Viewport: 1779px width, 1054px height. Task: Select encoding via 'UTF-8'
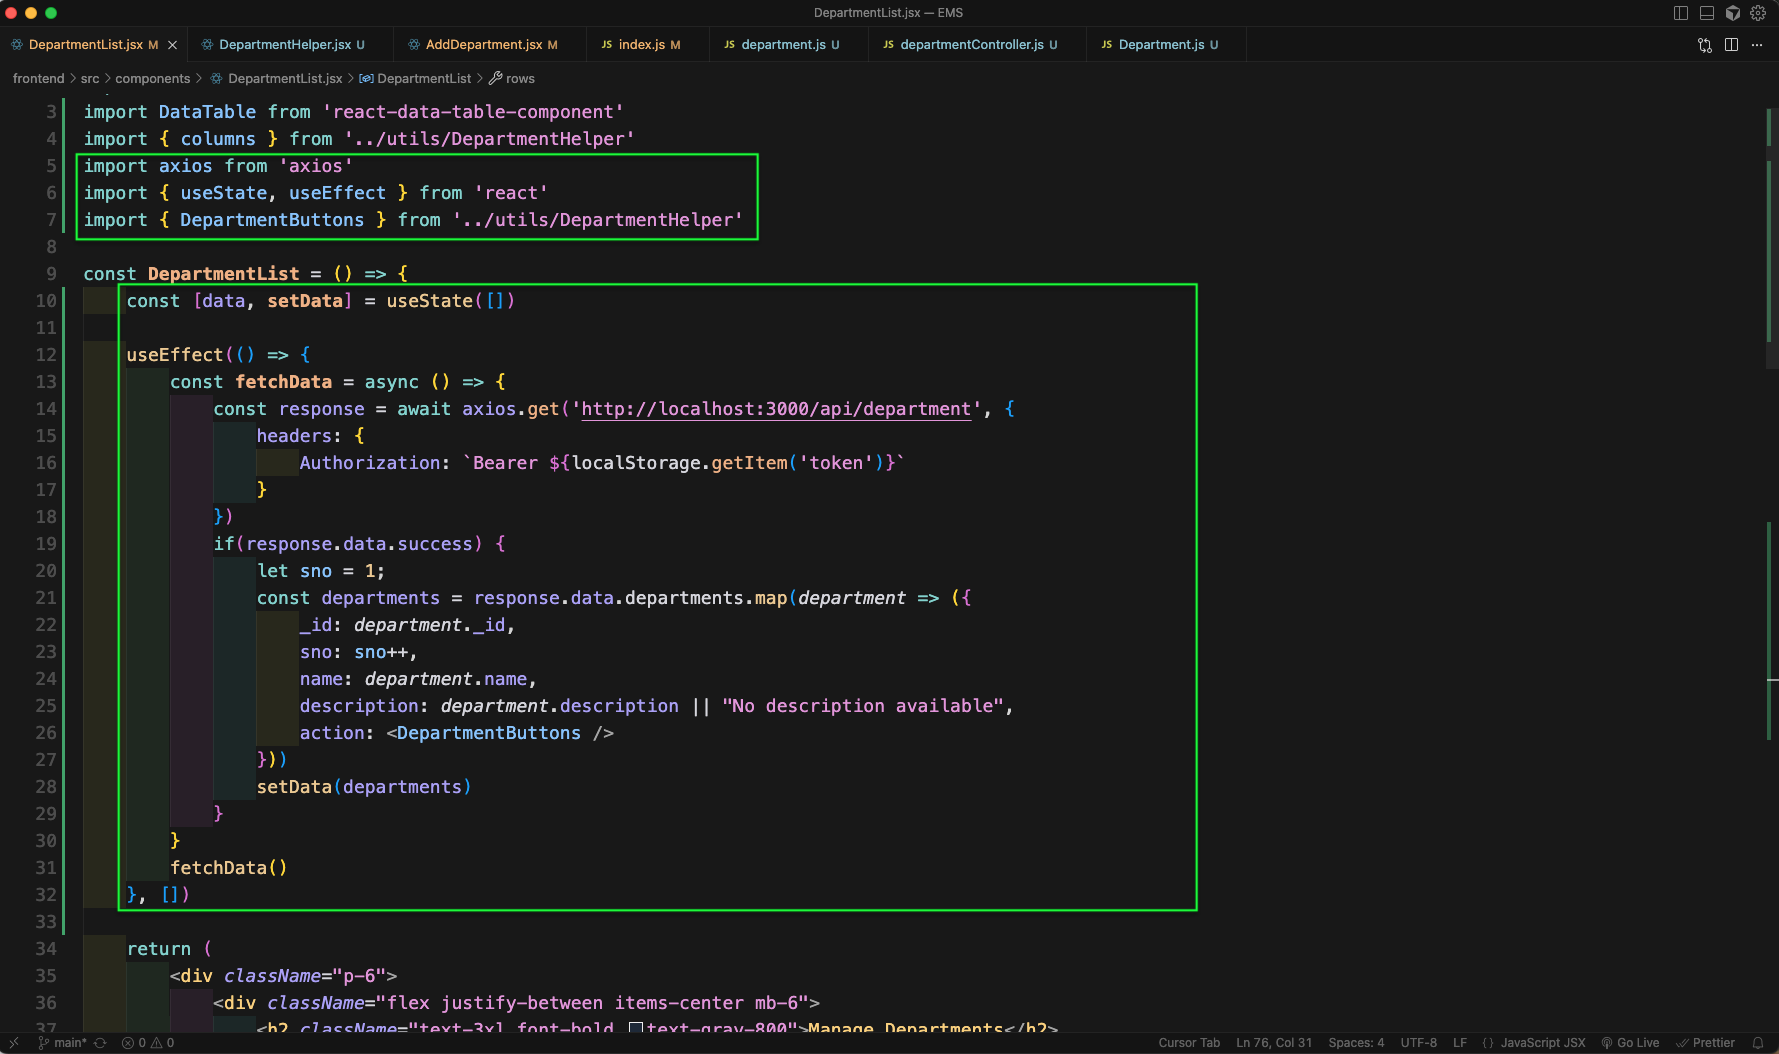[1418, 1043]
